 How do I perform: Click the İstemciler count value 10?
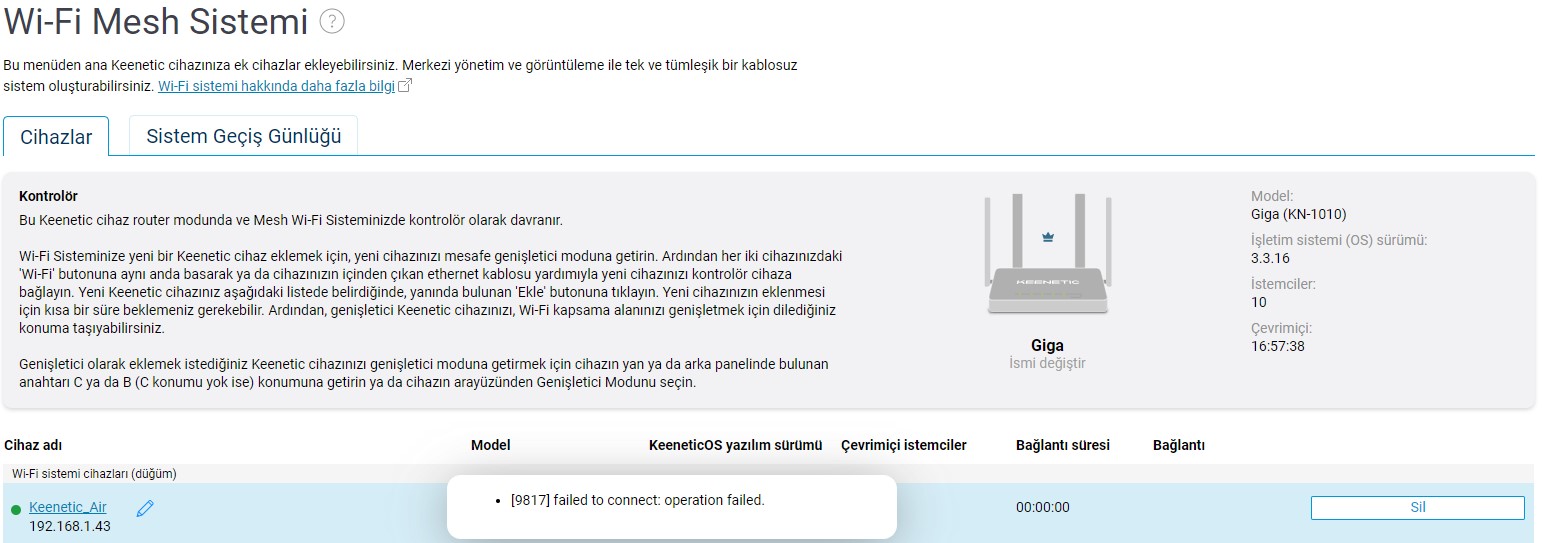(1259, 302)
